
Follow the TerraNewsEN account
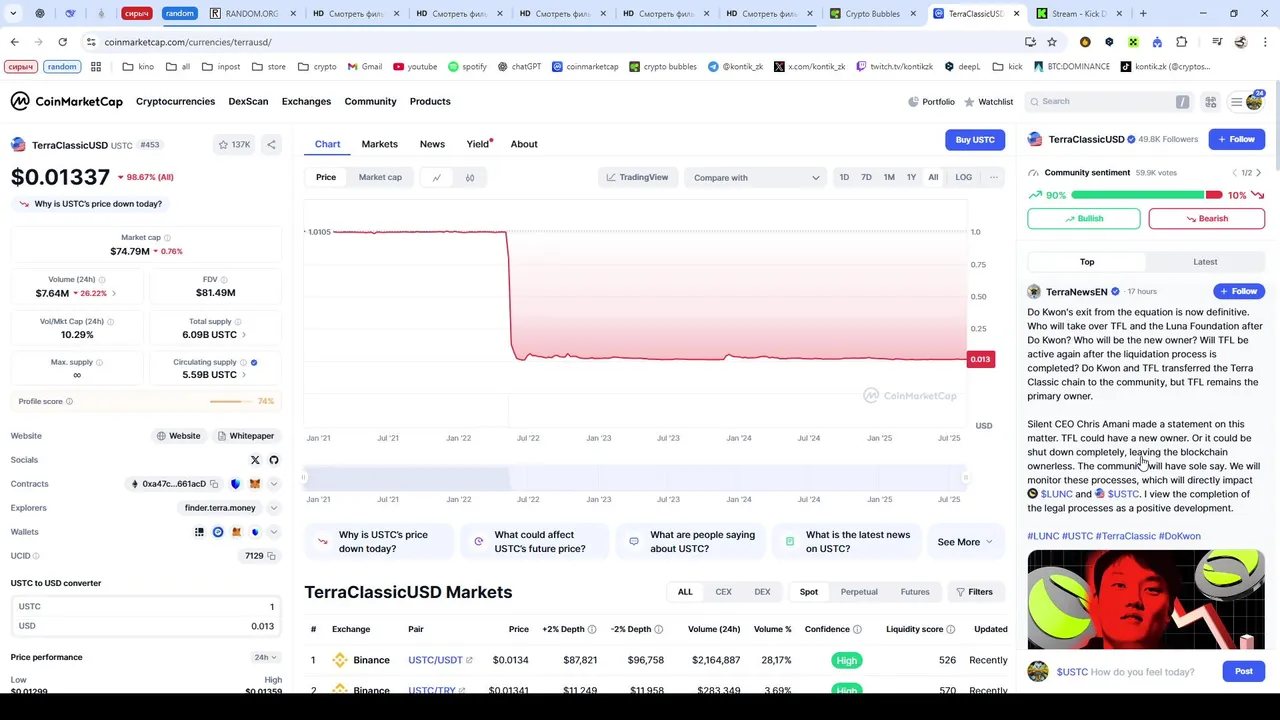[x=1238, y=292]
